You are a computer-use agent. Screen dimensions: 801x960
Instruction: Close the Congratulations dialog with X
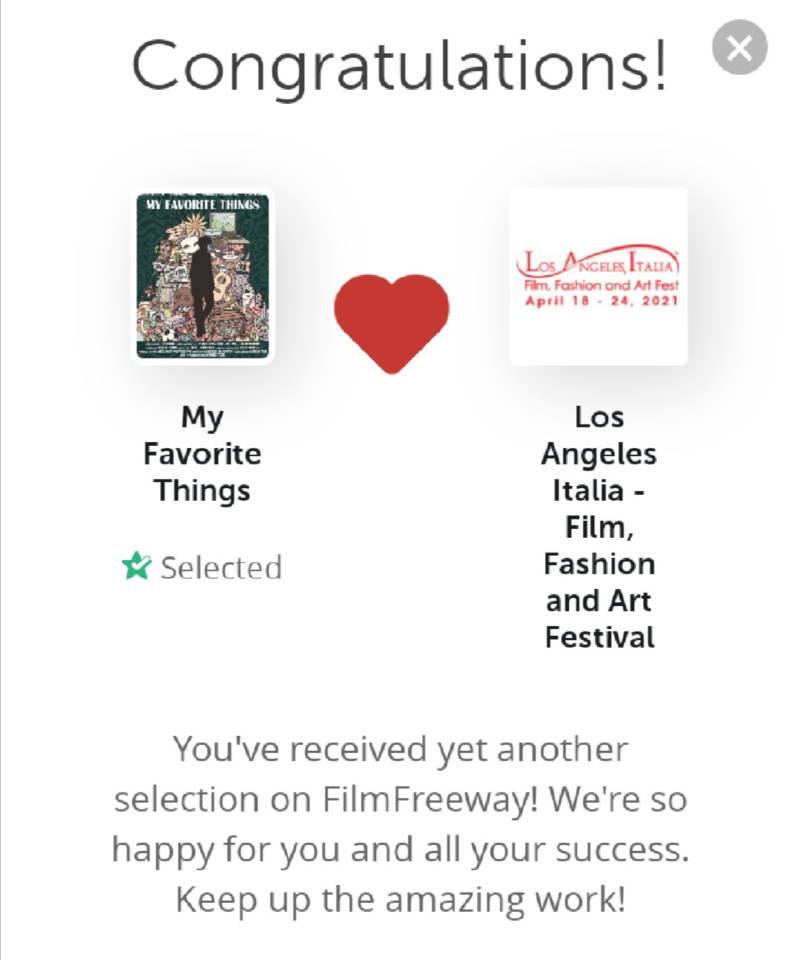(x=740, y=49)
